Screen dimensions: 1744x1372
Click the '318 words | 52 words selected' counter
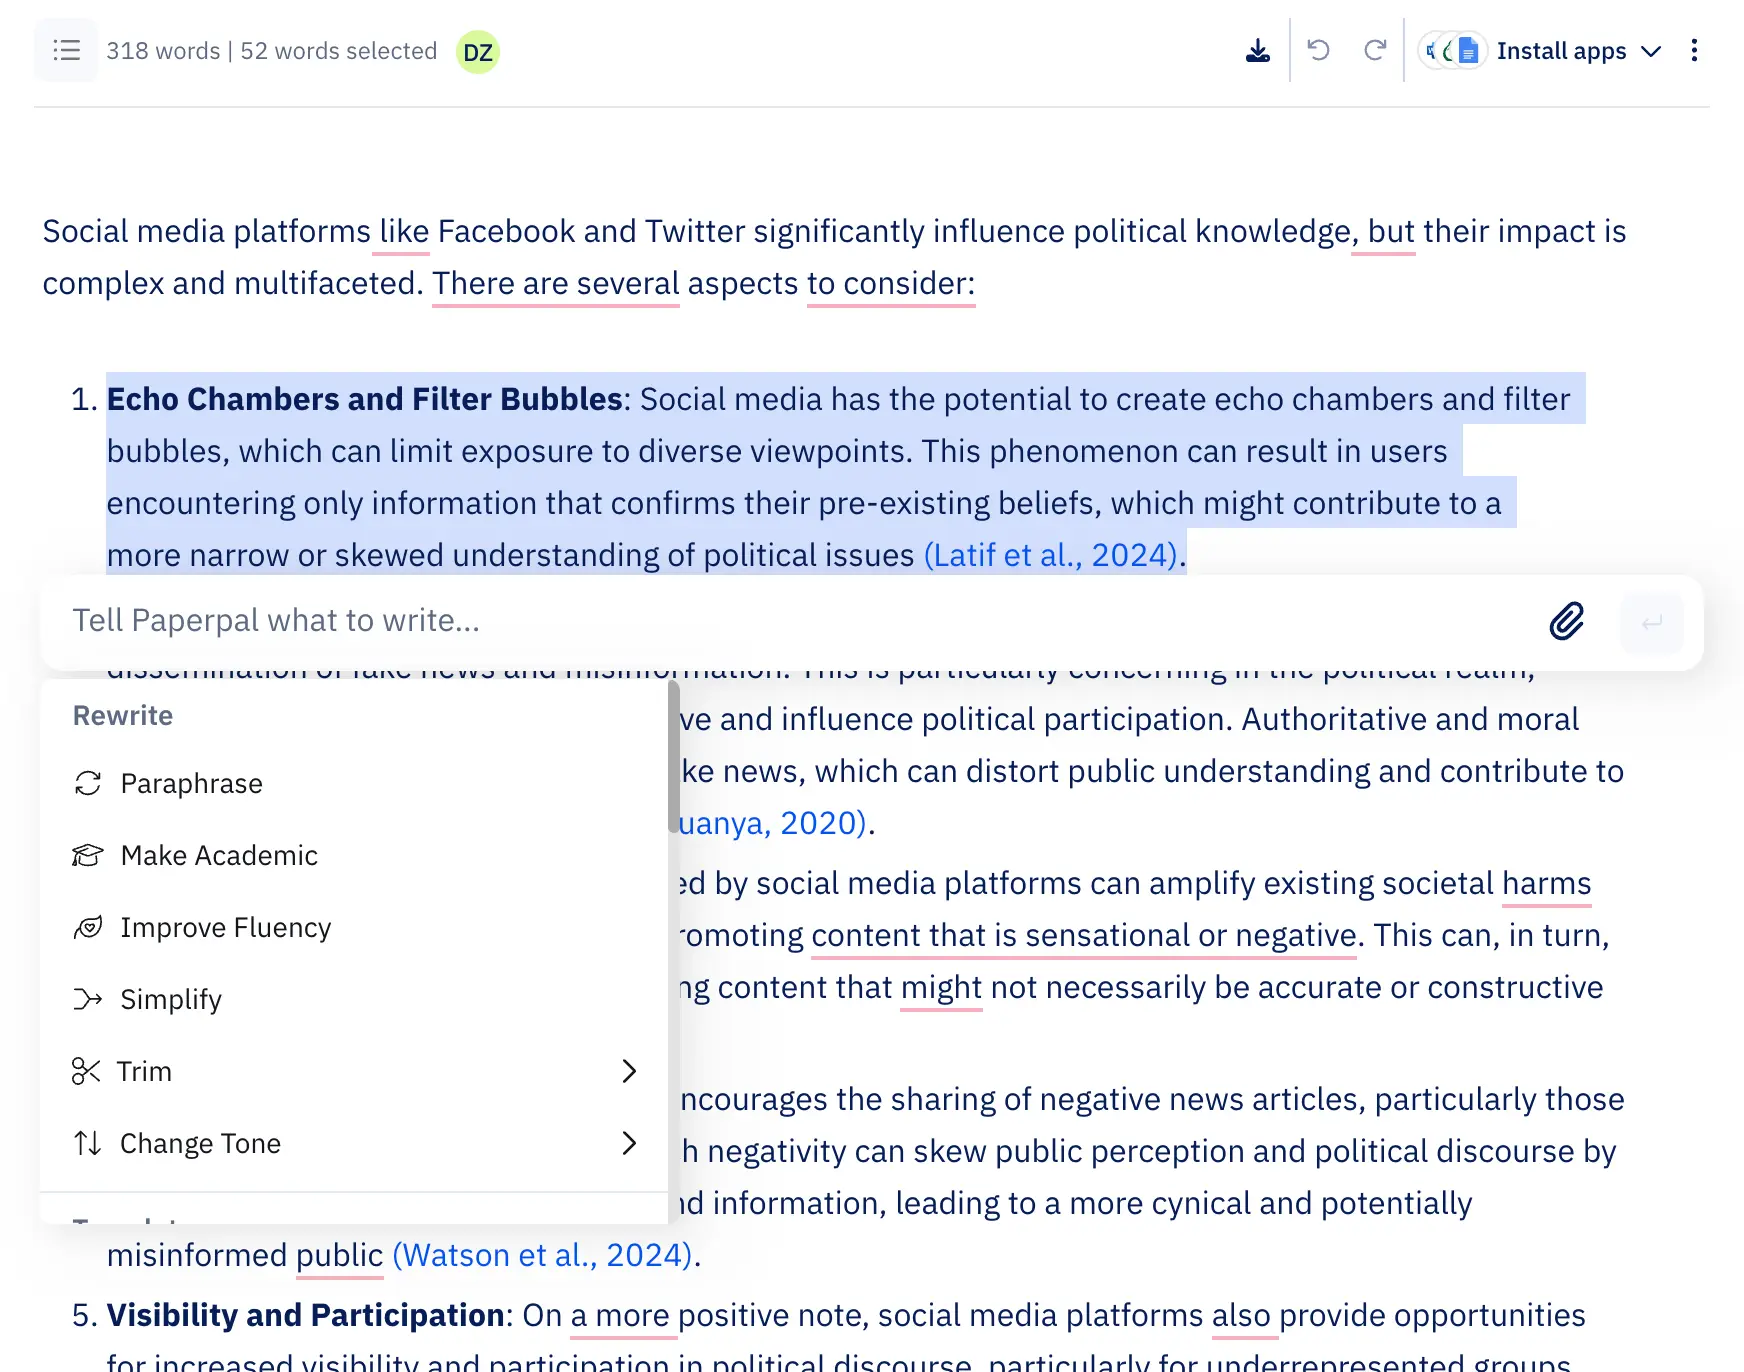(271, 51)
